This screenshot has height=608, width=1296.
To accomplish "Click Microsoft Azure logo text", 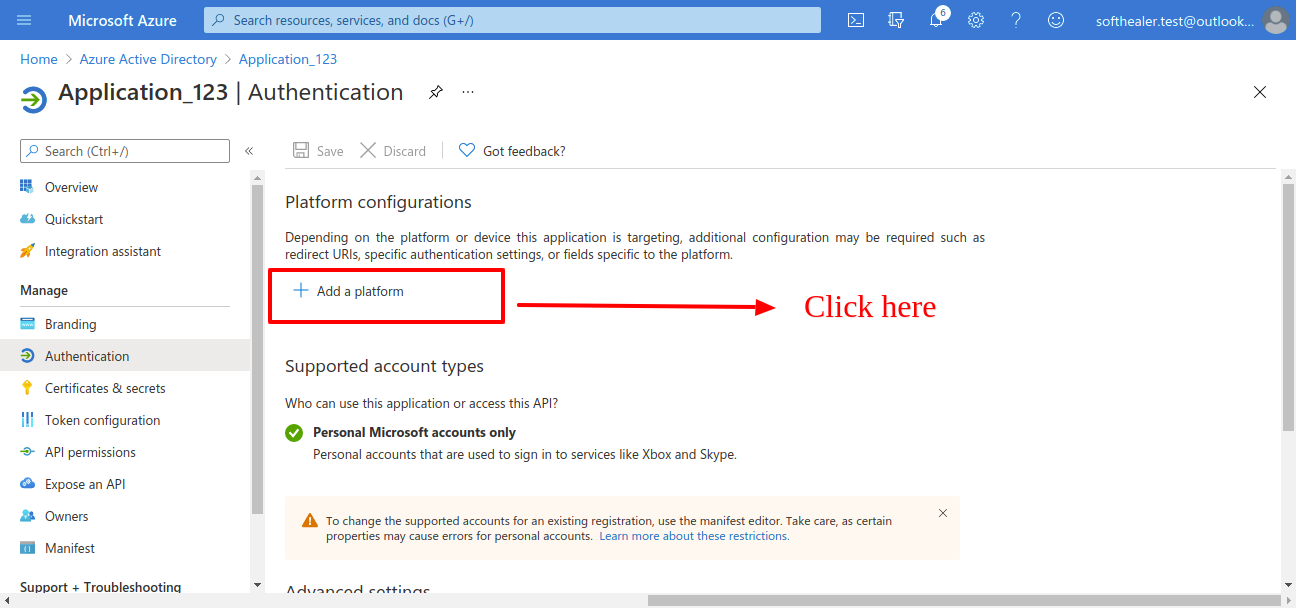I will point(122,20).
